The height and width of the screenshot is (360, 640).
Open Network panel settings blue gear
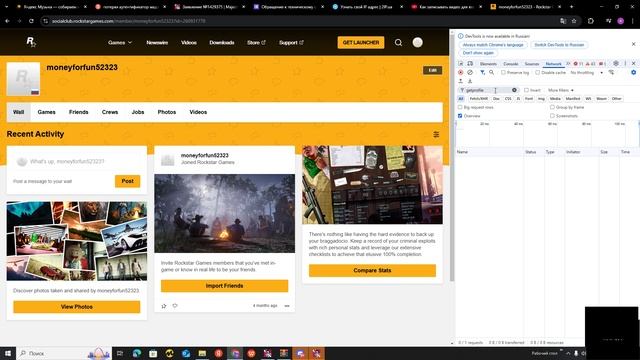[633, 72]
